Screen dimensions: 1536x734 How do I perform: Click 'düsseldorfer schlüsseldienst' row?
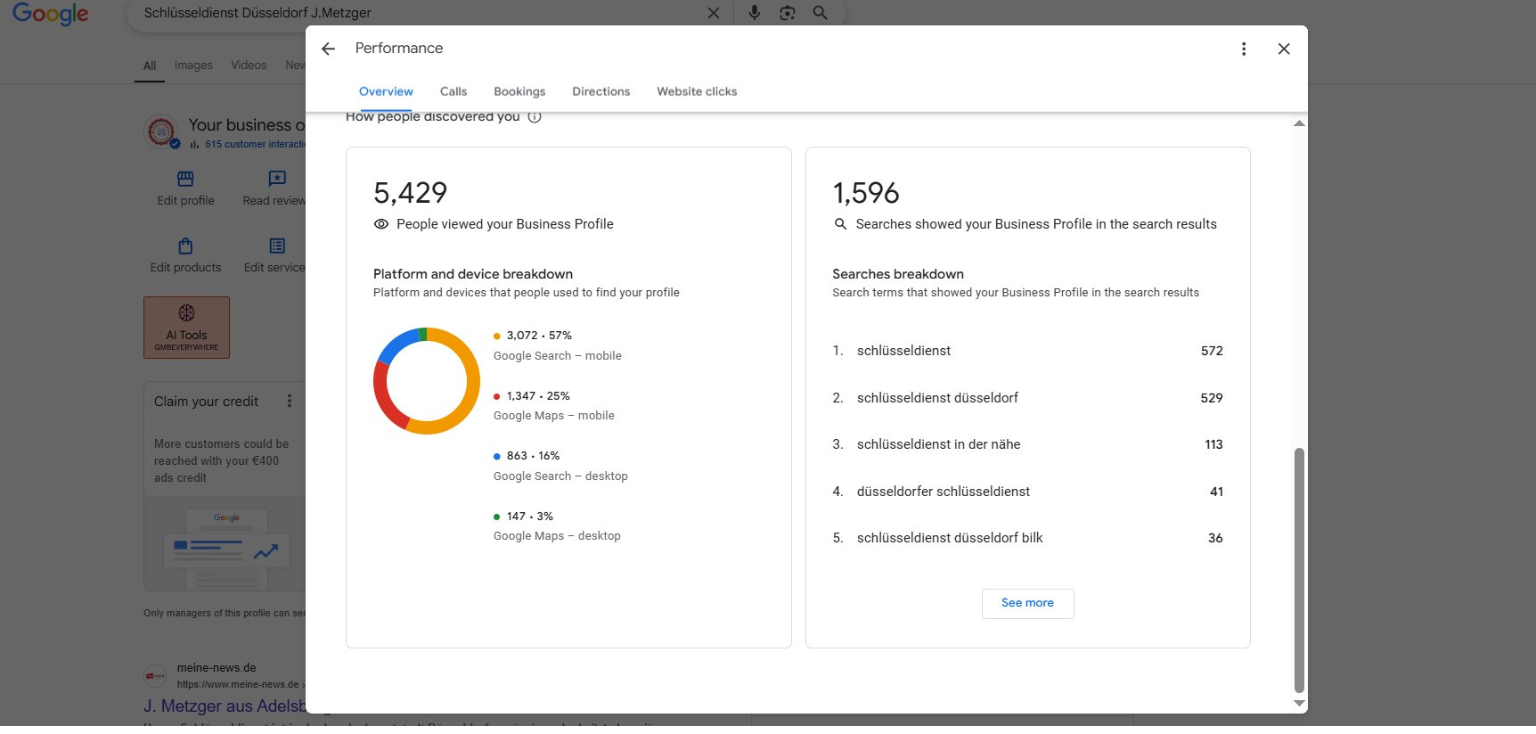[1027, 492]
